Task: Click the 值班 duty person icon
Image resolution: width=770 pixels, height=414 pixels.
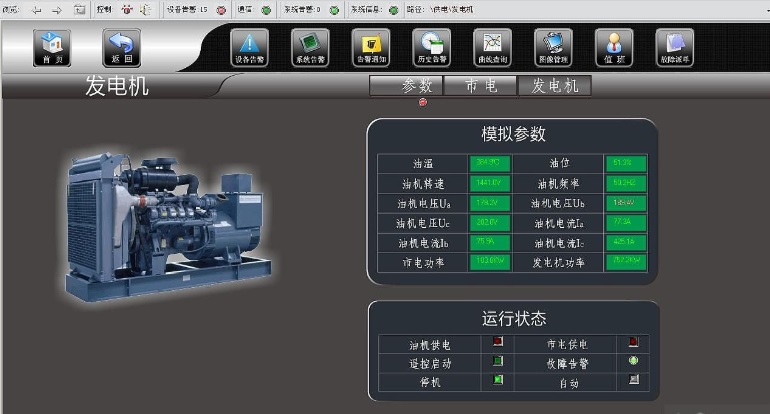Action: [614, 45]
